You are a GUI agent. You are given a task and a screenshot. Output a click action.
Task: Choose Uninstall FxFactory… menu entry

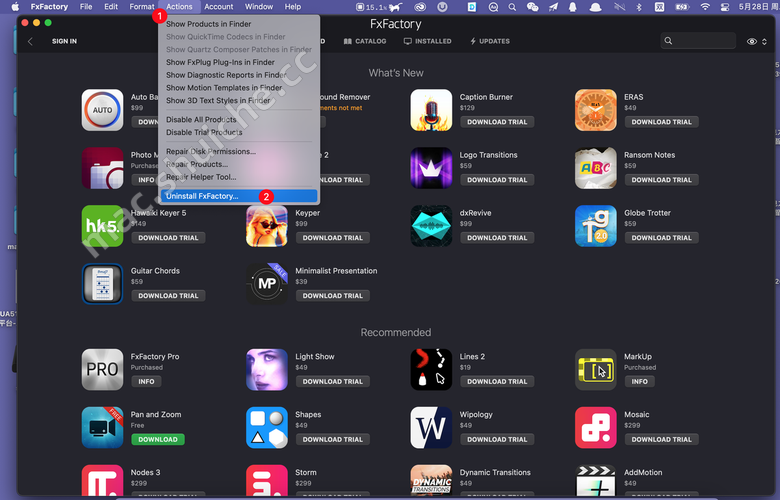(239, 196)
